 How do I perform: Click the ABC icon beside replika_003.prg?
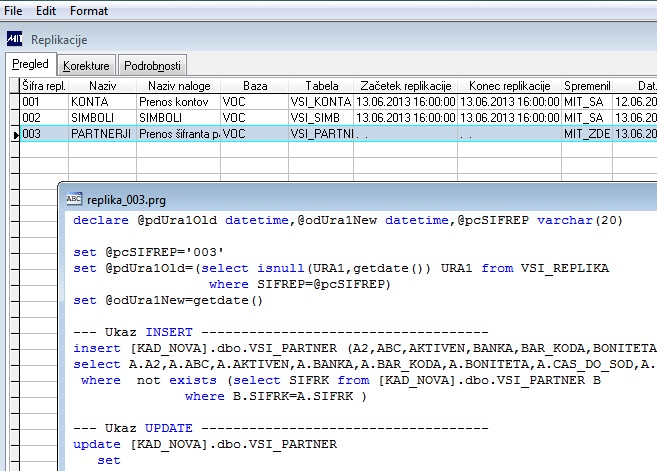tap(74, 198)
